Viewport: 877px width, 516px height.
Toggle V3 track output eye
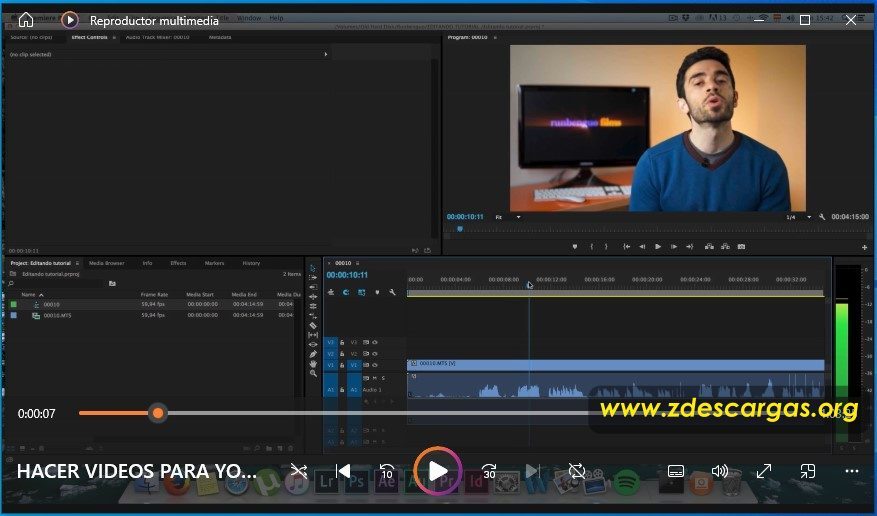[375, 342]
